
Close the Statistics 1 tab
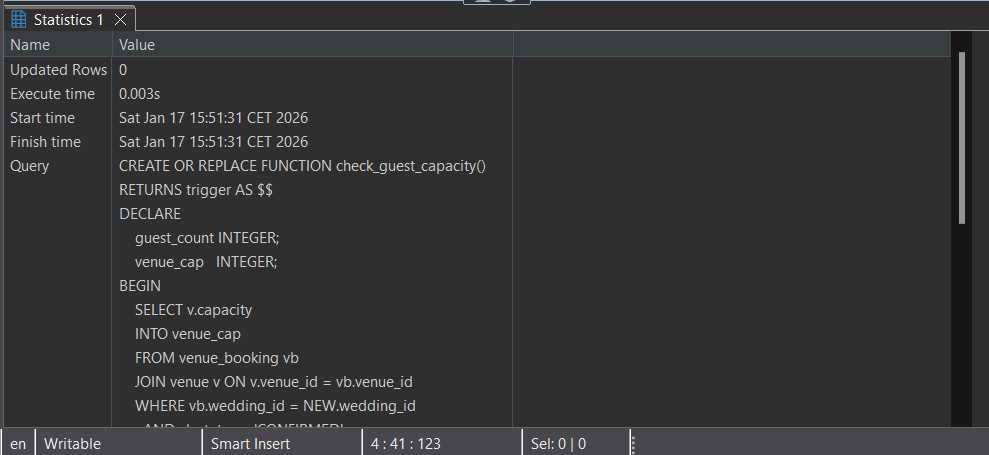[x=120, y=20]
